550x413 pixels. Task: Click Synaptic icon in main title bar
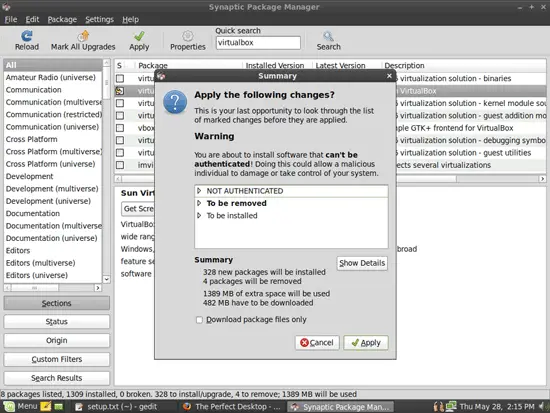point(6,7)
